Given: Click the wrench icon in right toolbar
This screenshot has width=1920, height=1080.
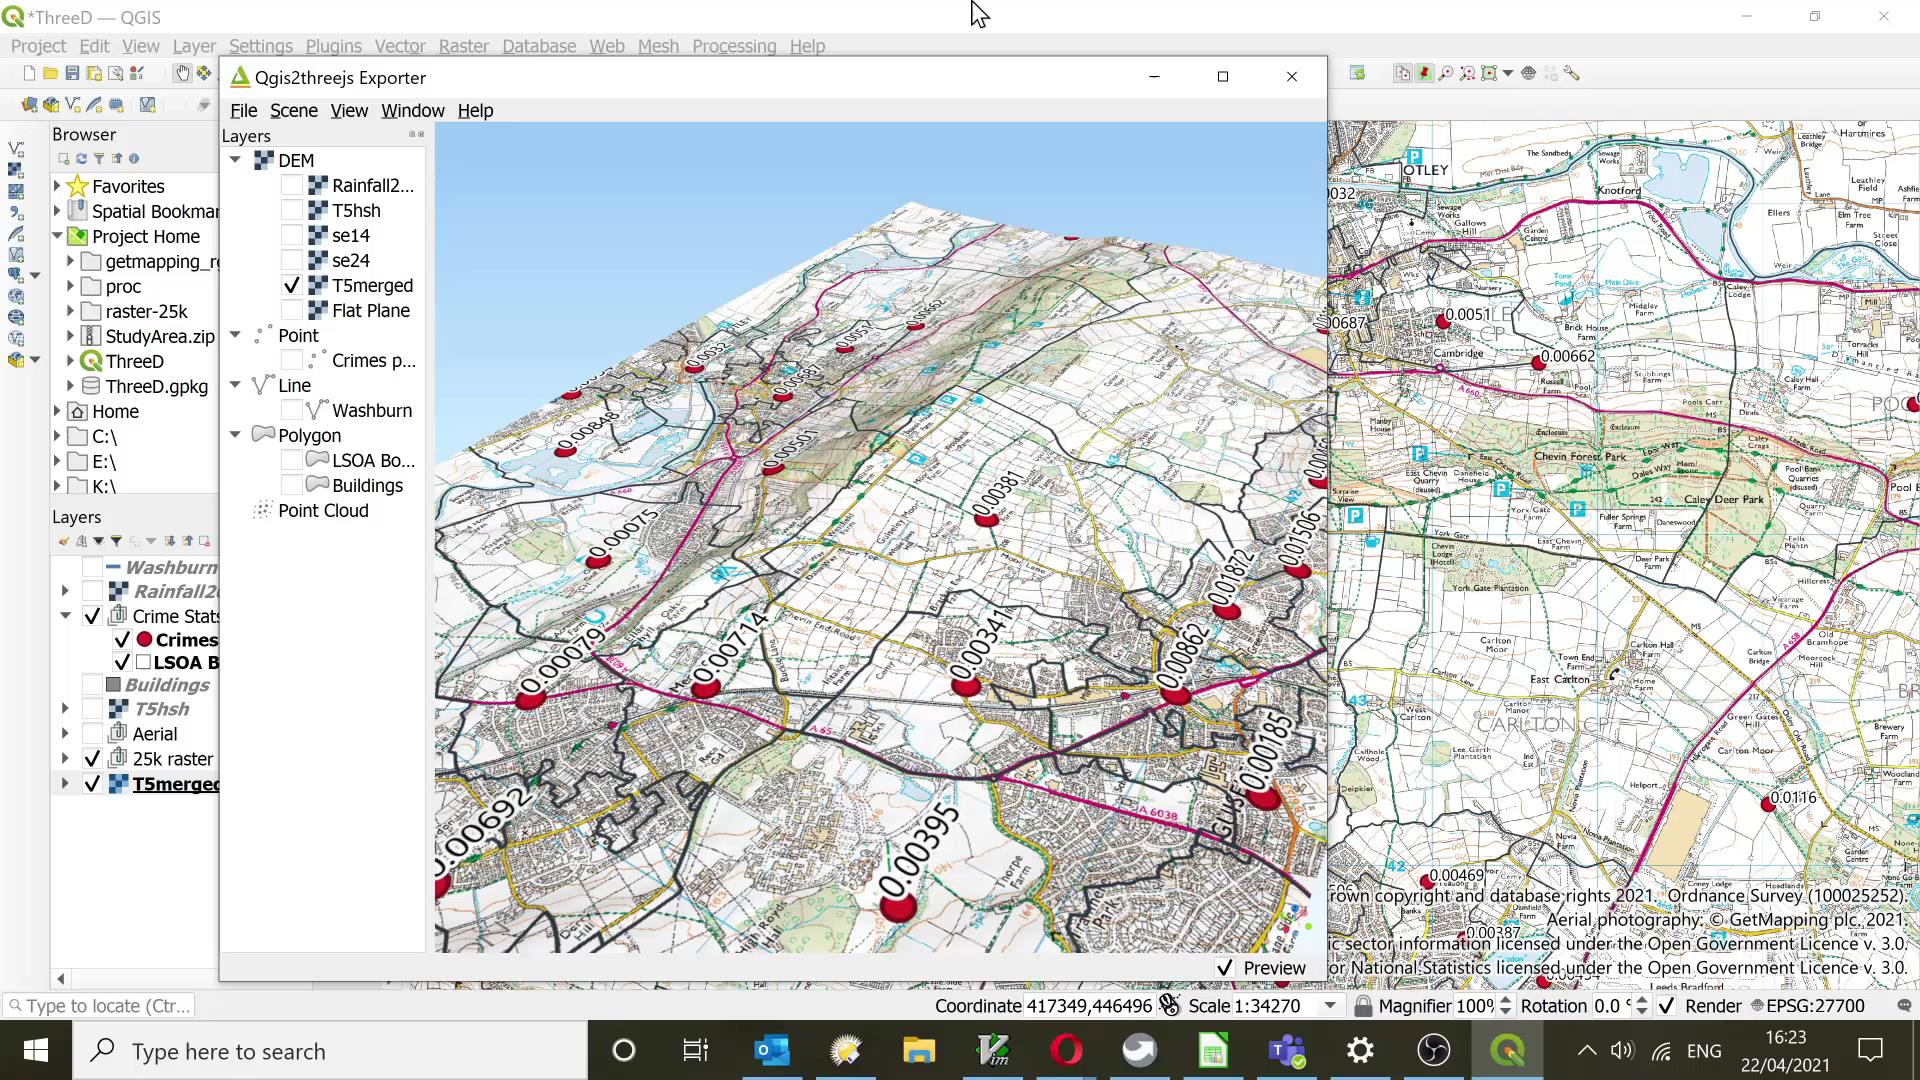Looking at the screenshot, I should point(1572,73).
